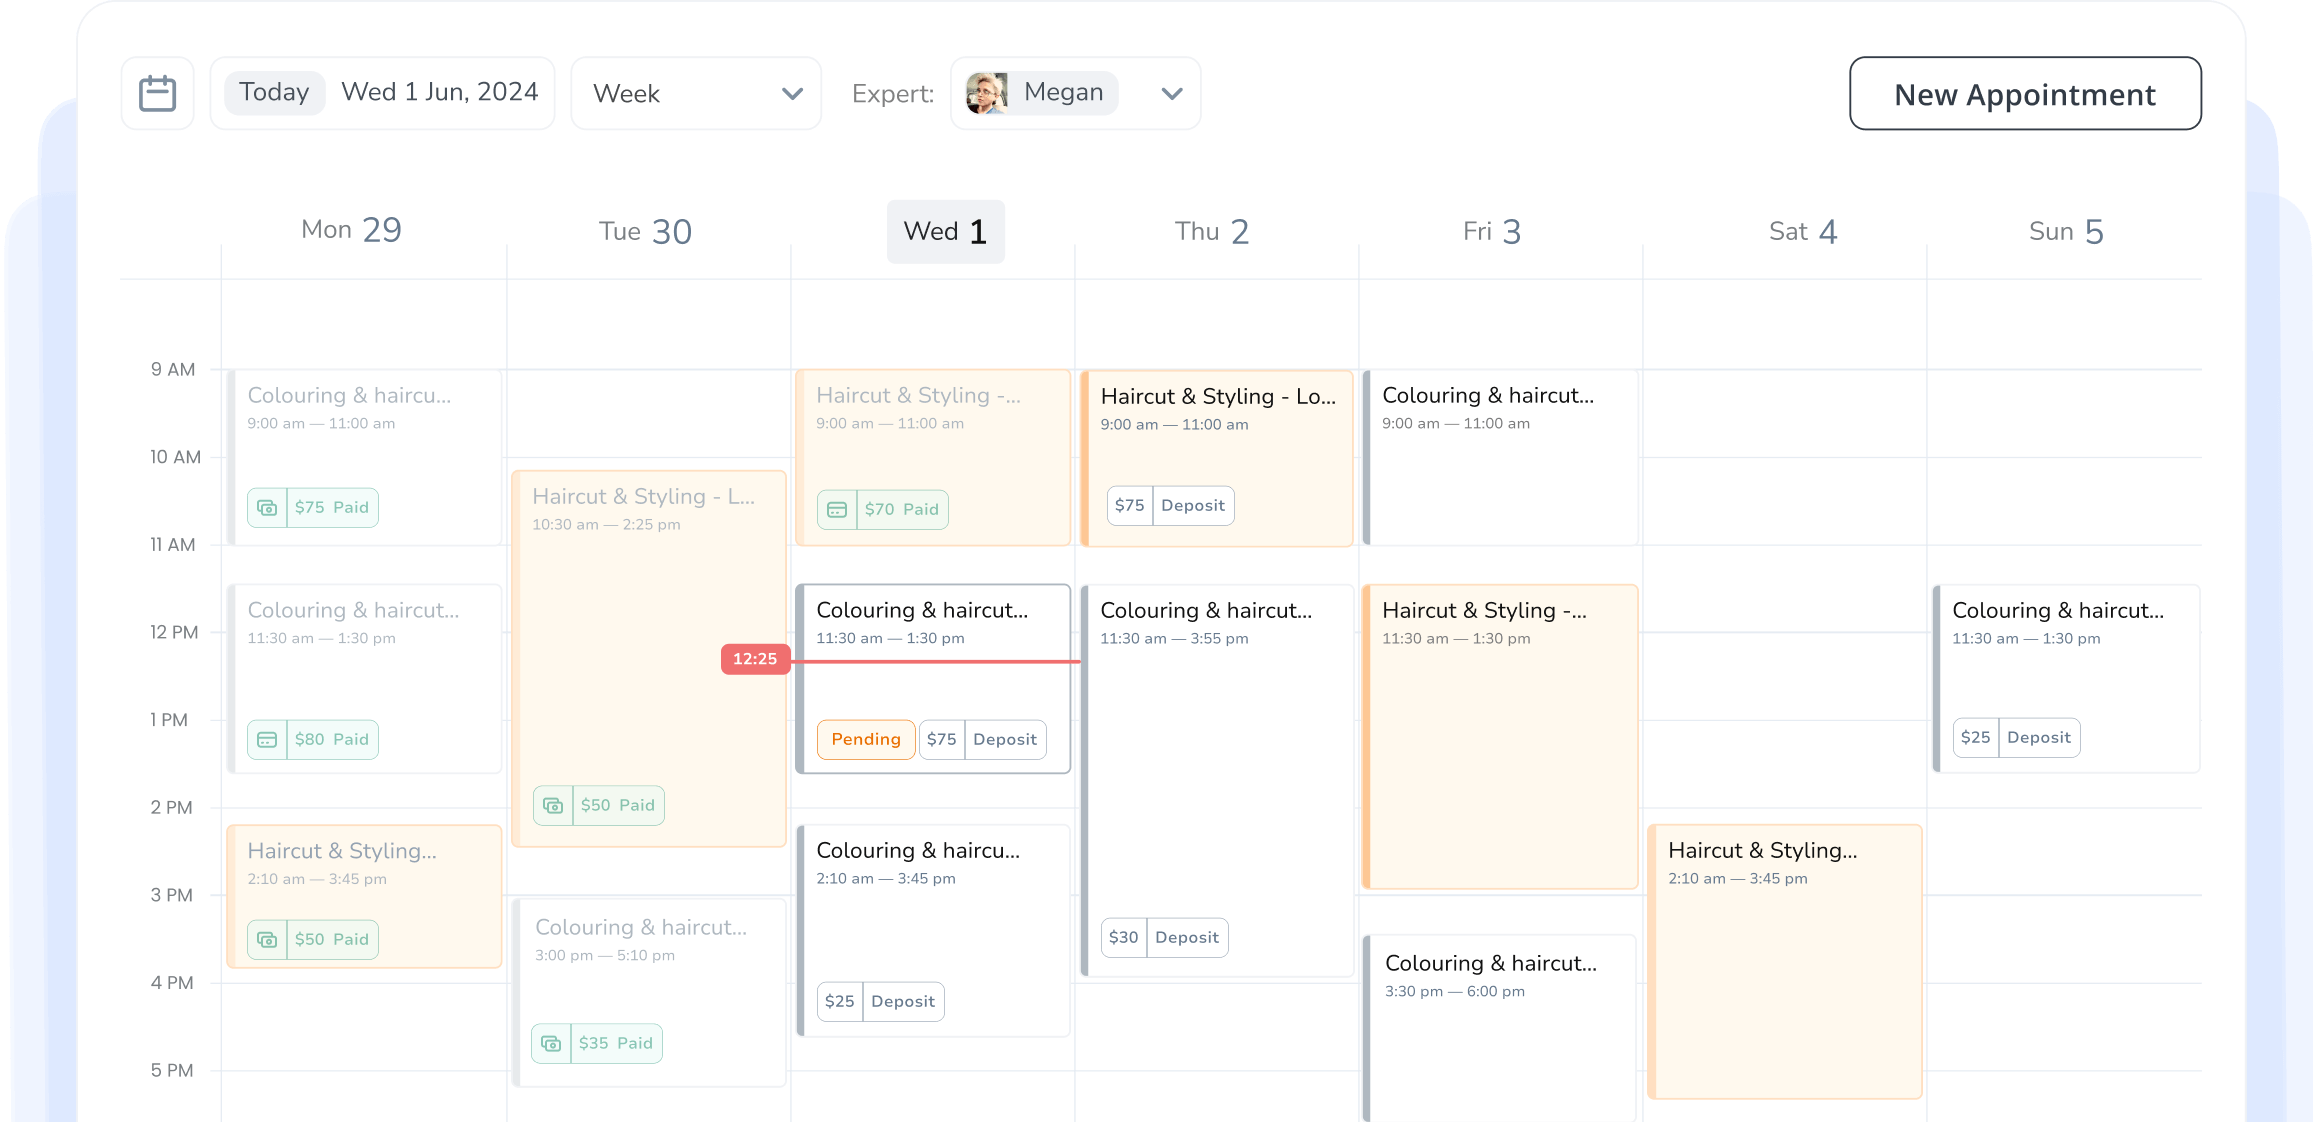Image resolution: width=2313 pixels, height=1122 pixels.
Task: Click the 12:25 current time marker
Action: [755, 659]
